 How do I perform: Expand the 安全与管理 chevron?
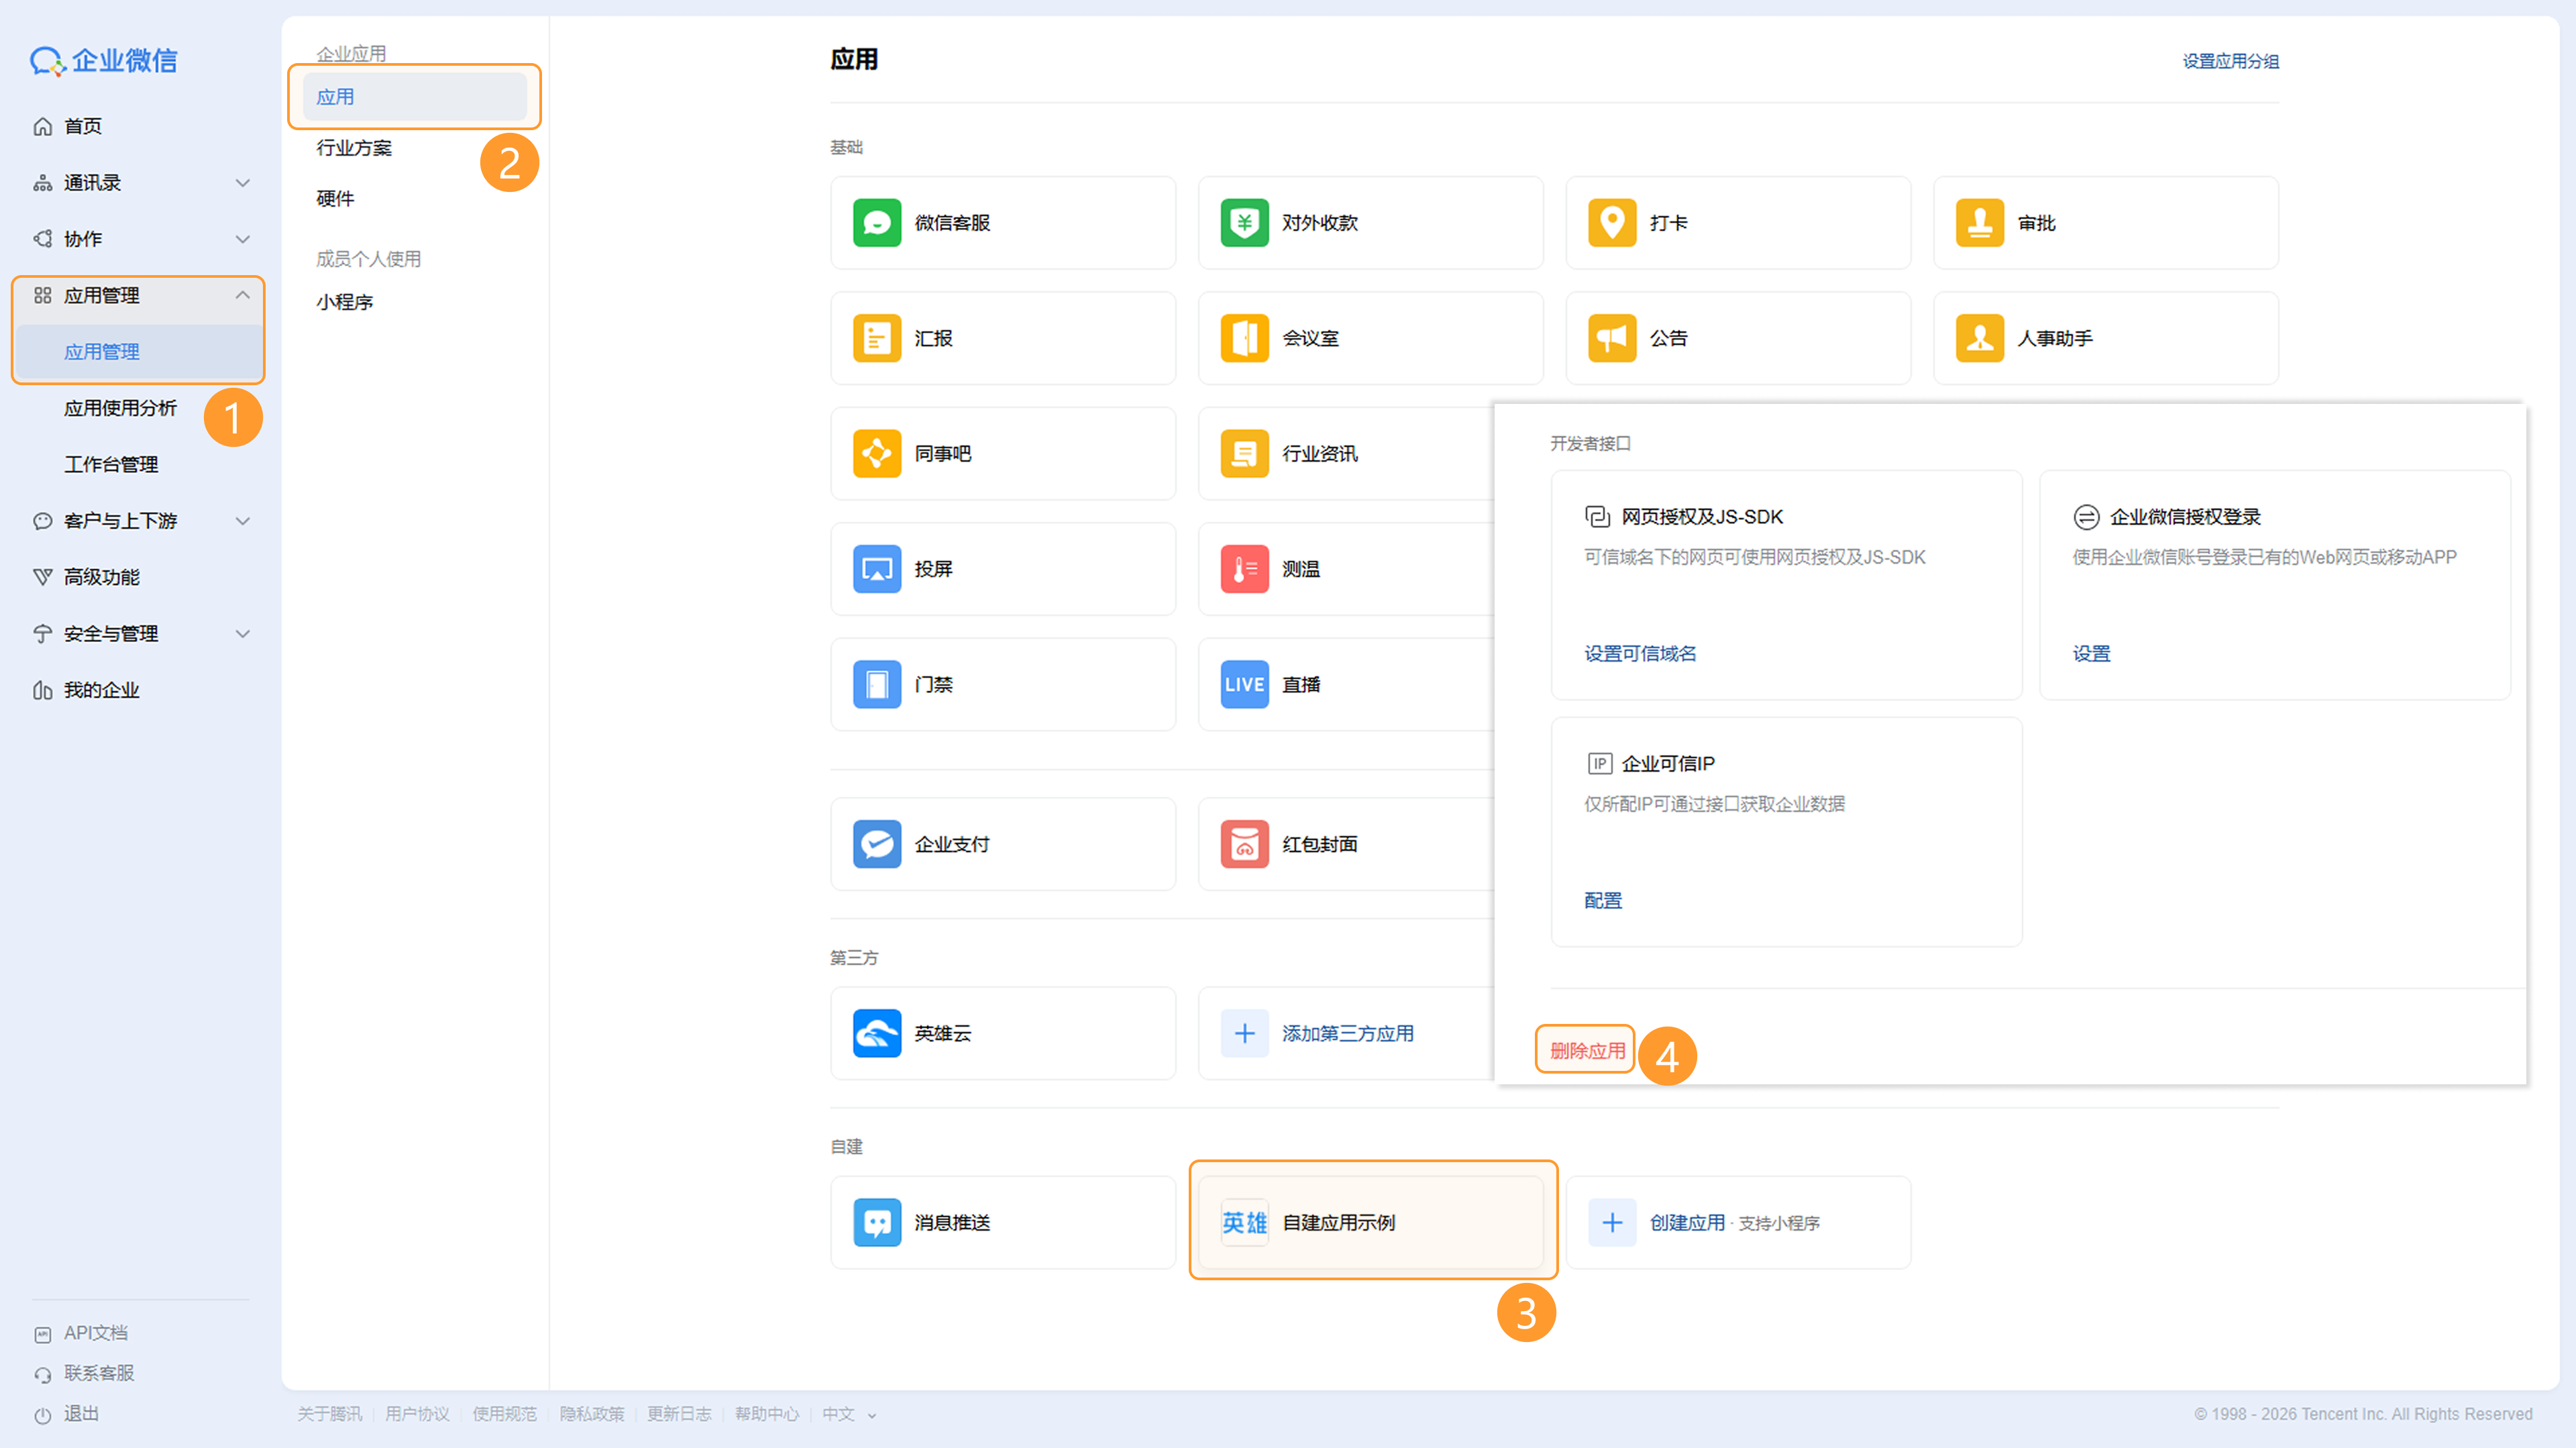(x=242, y=634)
